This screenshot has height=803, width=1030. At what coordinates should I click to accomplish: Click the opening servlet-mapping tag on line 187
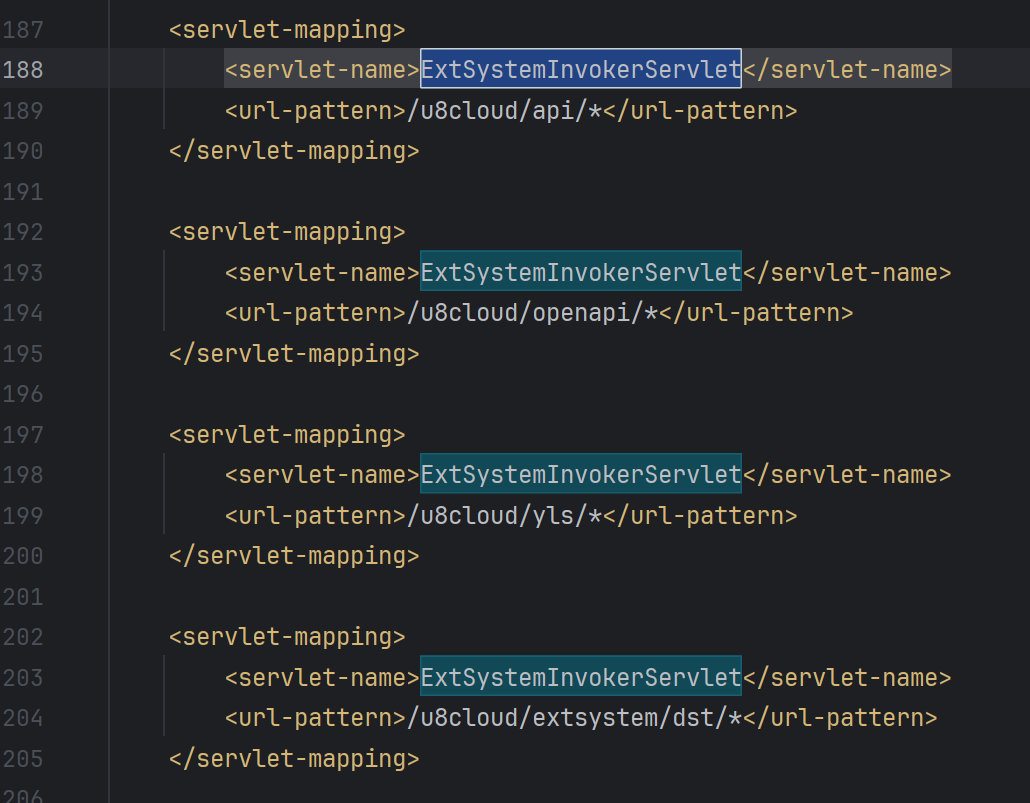[287, 30]
